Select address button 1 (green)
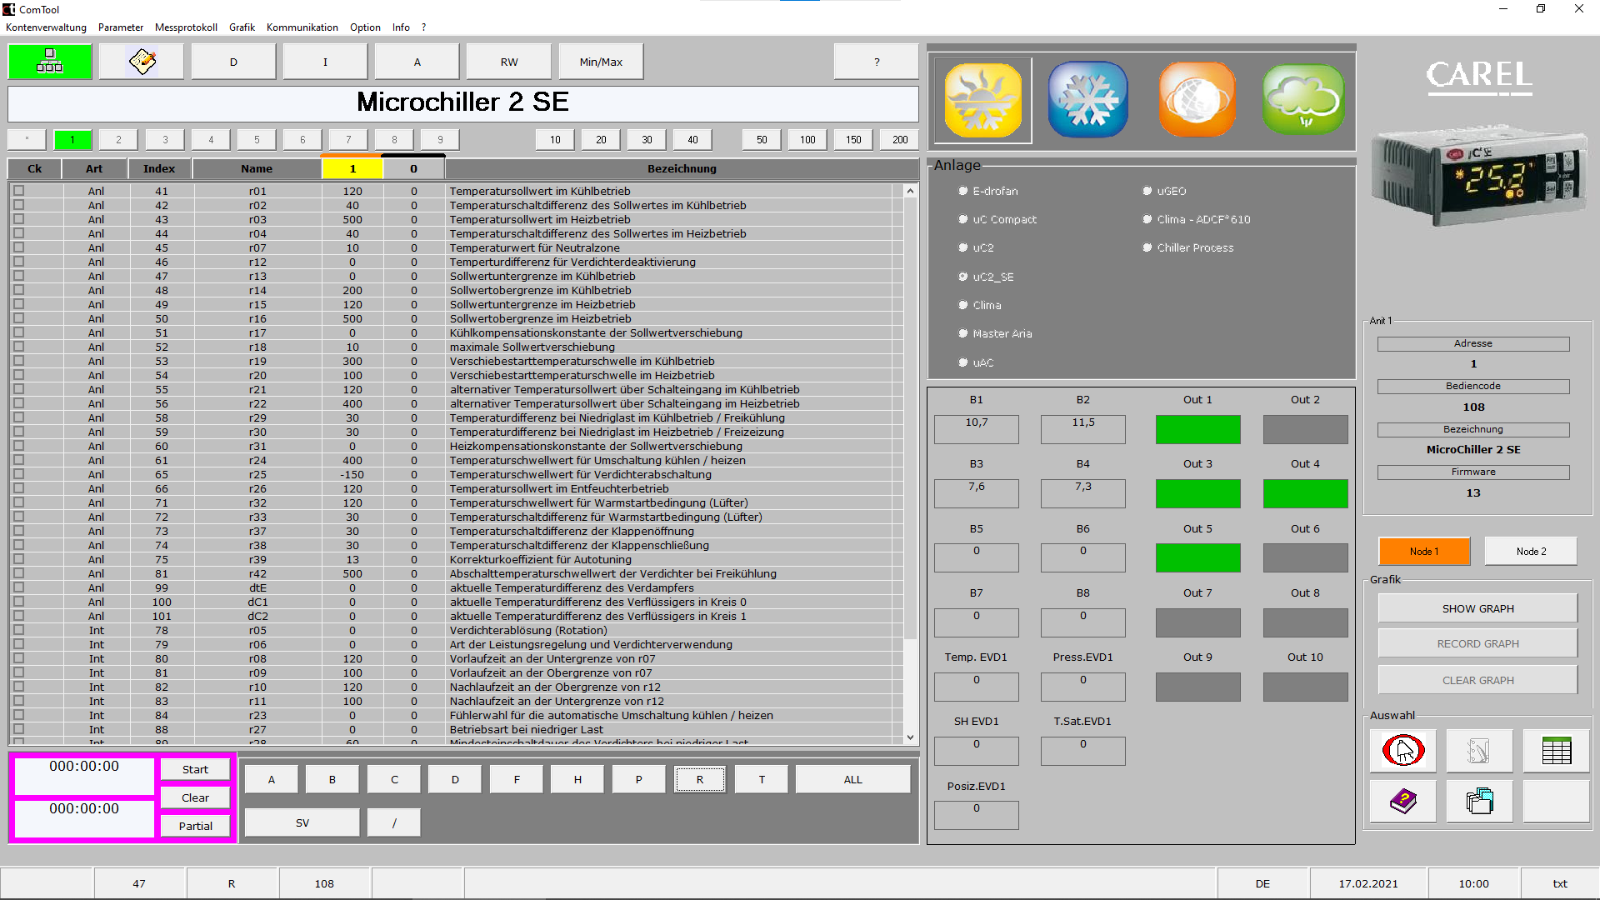The width and height of the screenshot is (1600, 900). tap(73, 140)
